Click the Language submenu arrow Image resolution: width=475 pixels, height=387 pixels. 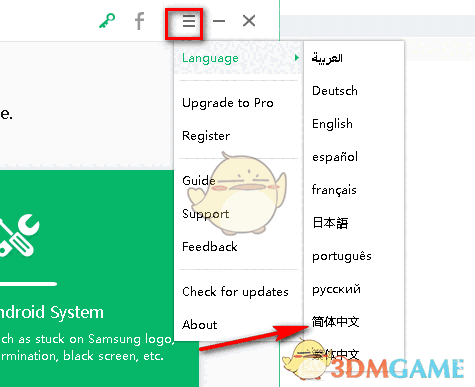click(297, 58)
